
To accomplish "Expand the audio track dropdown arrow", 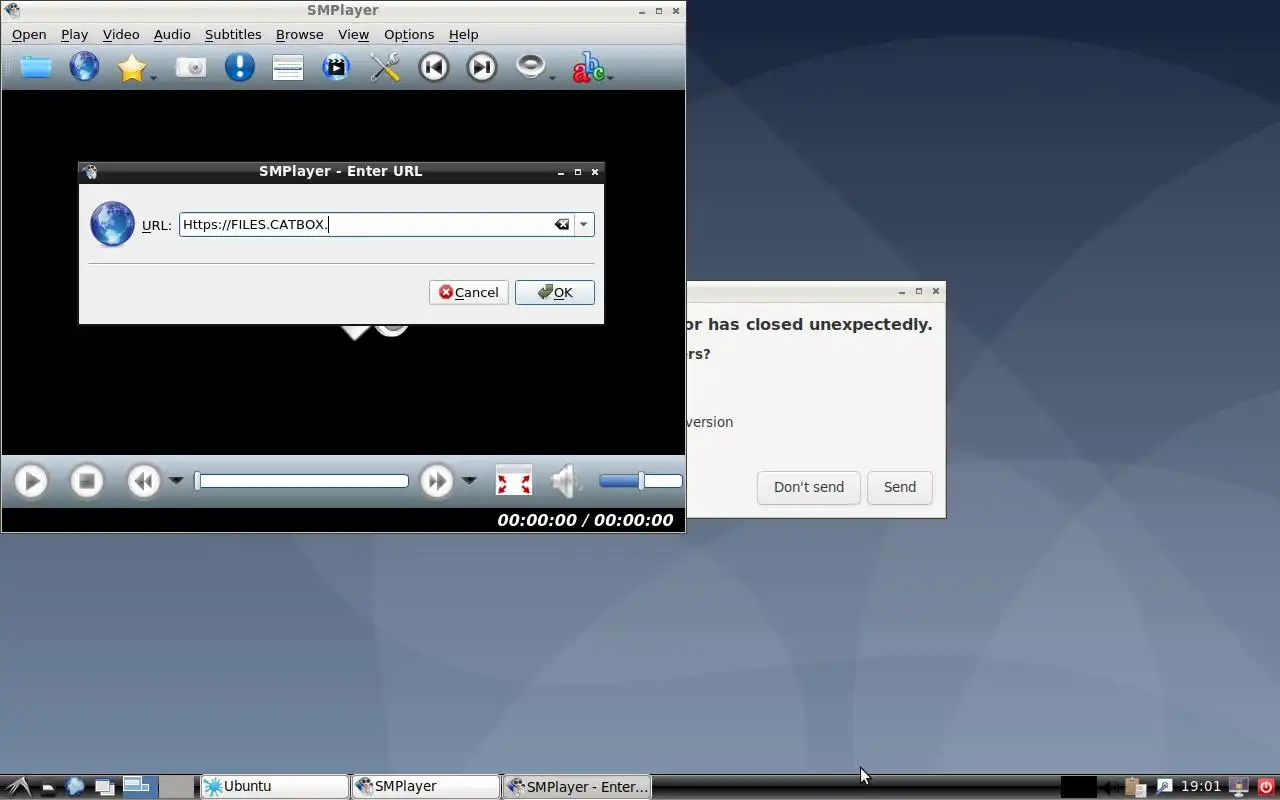I will click(x=553, y=77).
